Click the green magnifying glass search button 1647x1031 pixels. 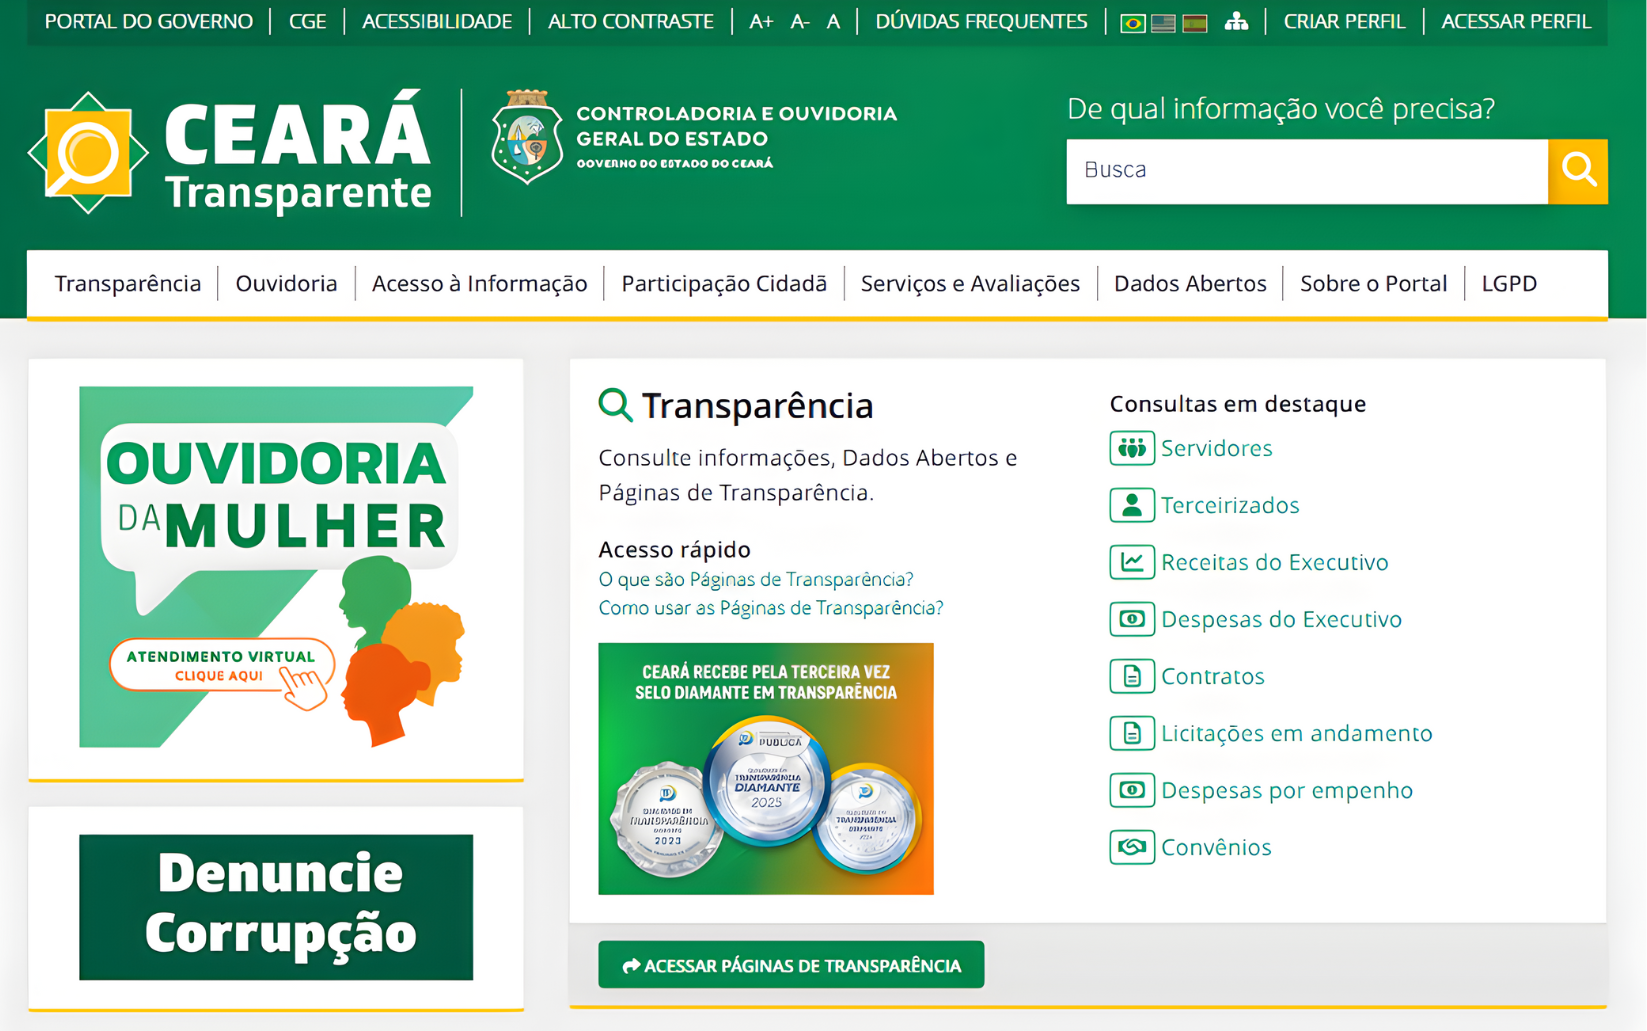(x=1578, y=171)
